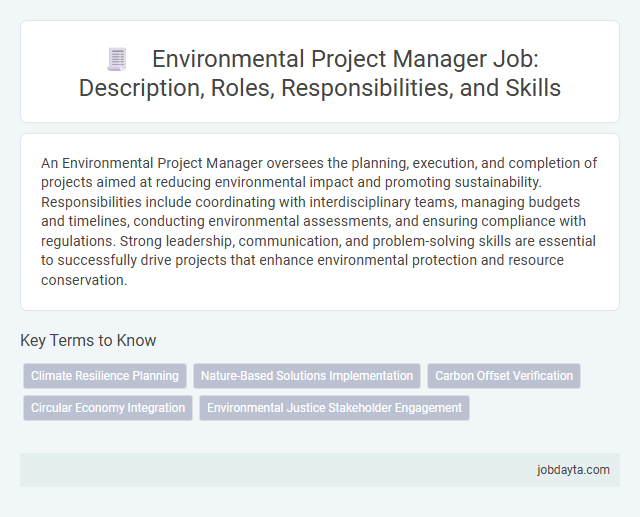Click the Key Terms to Know heading
The height and width of the screenshot is (517, 640).
coord(88,340)
